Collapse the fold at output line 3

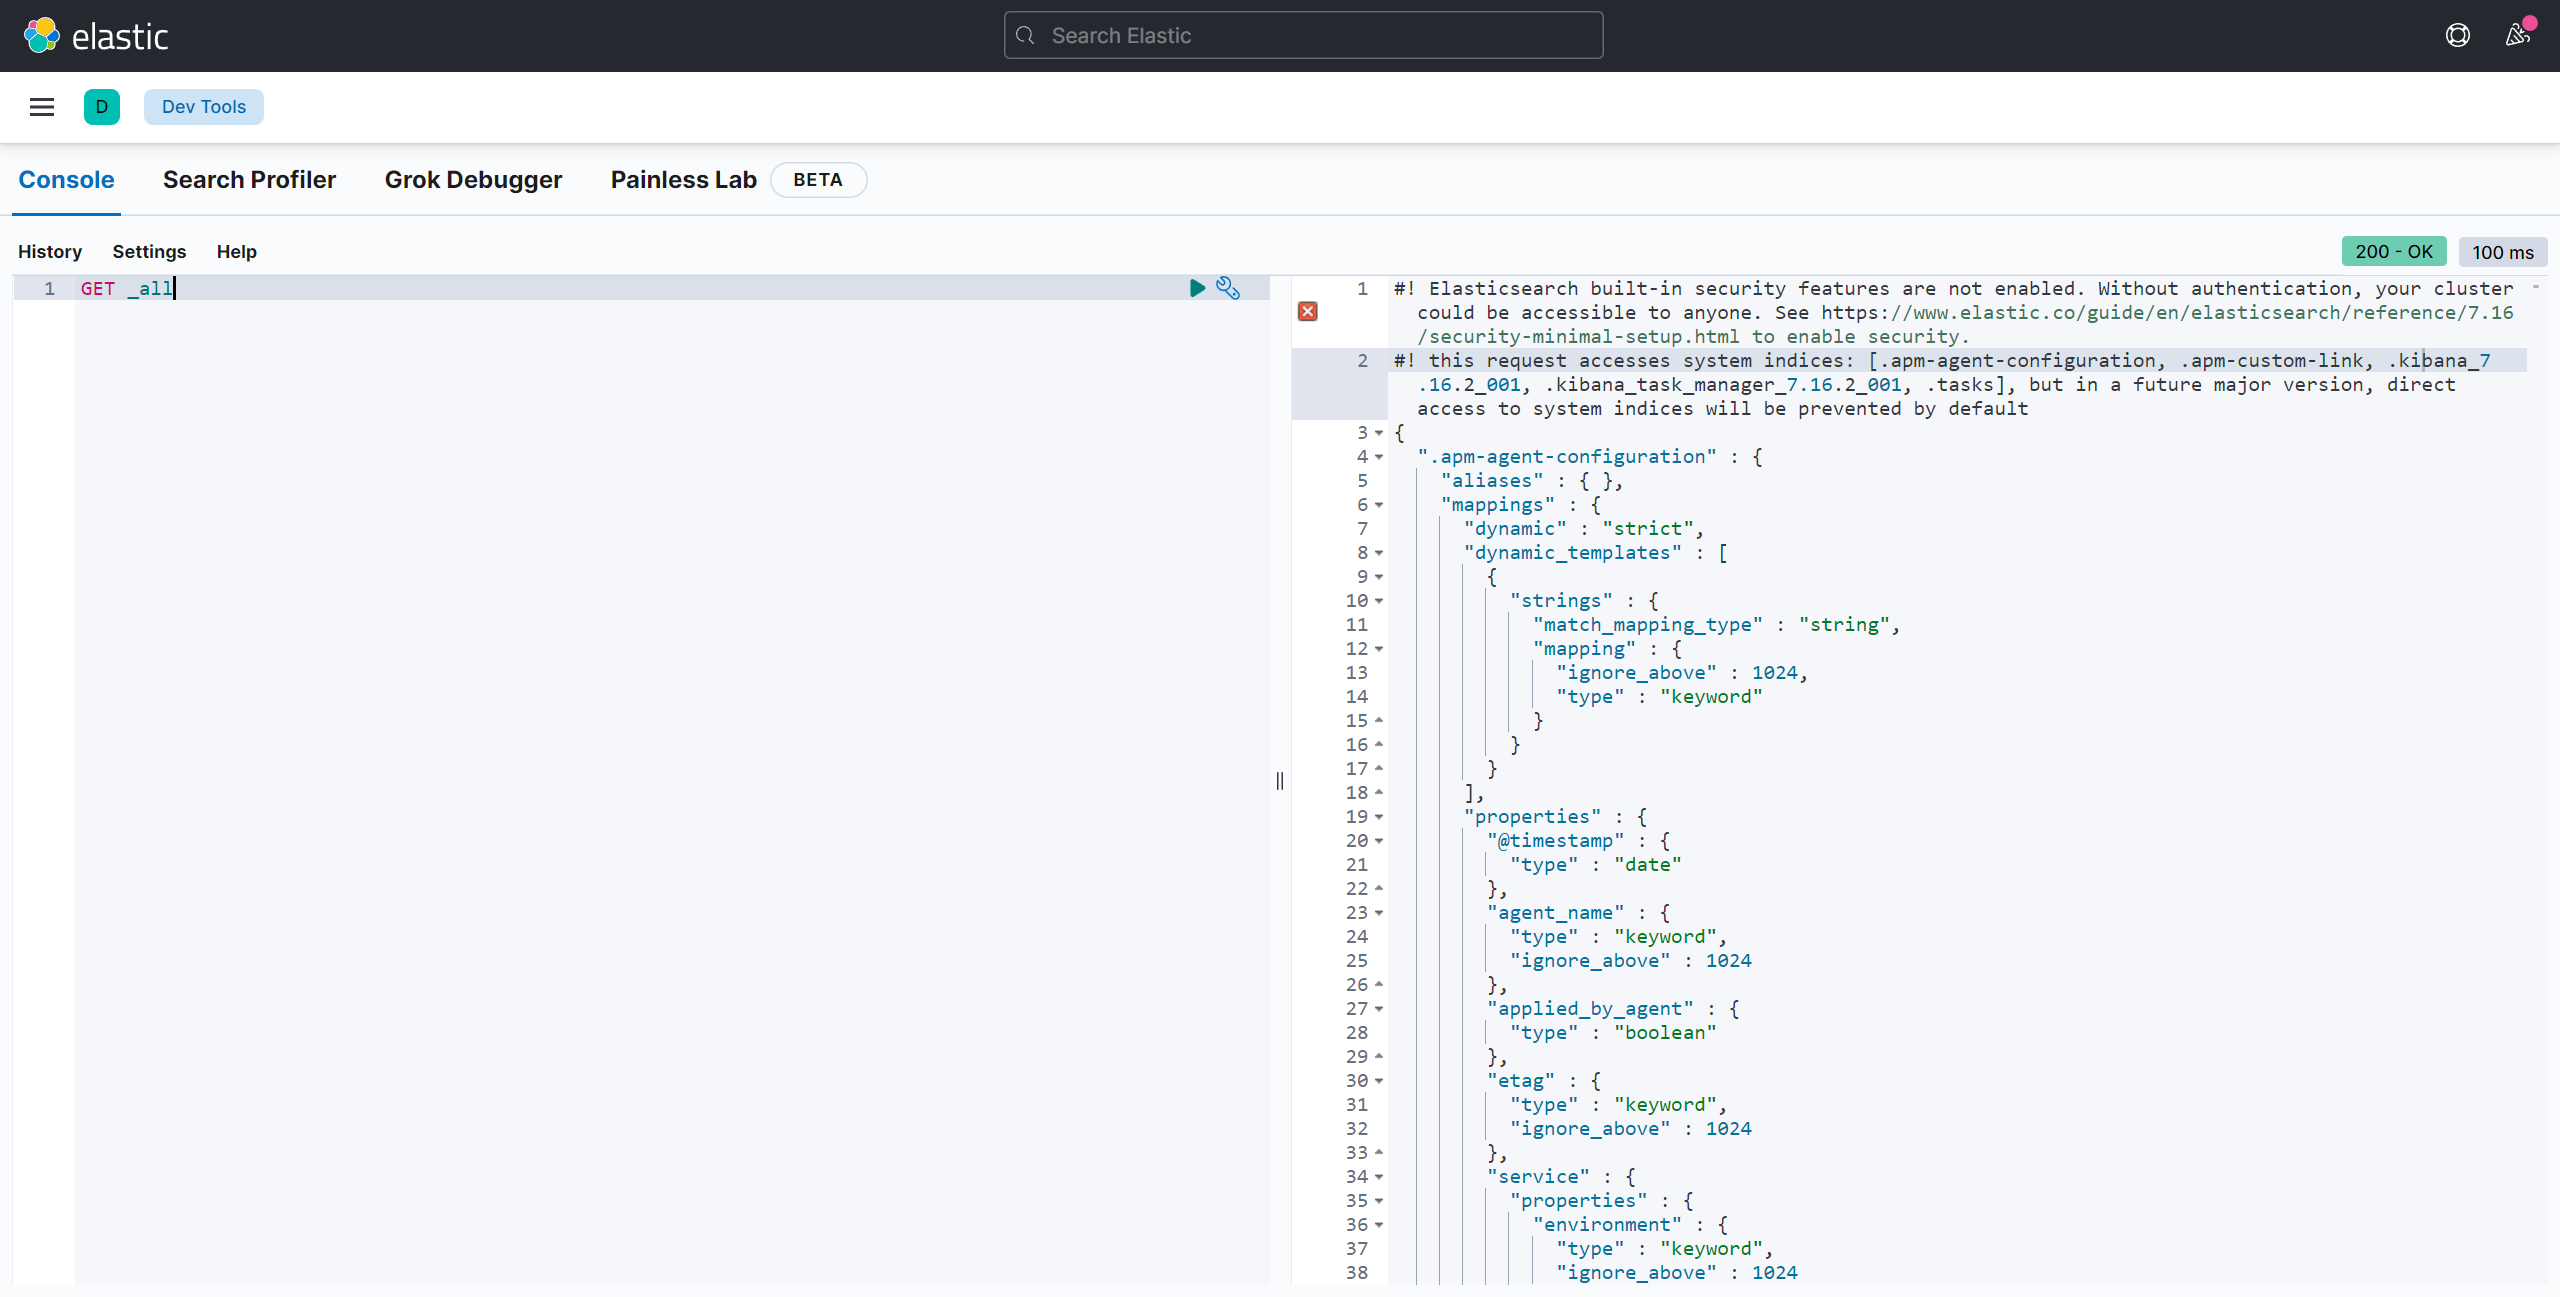1379,433
